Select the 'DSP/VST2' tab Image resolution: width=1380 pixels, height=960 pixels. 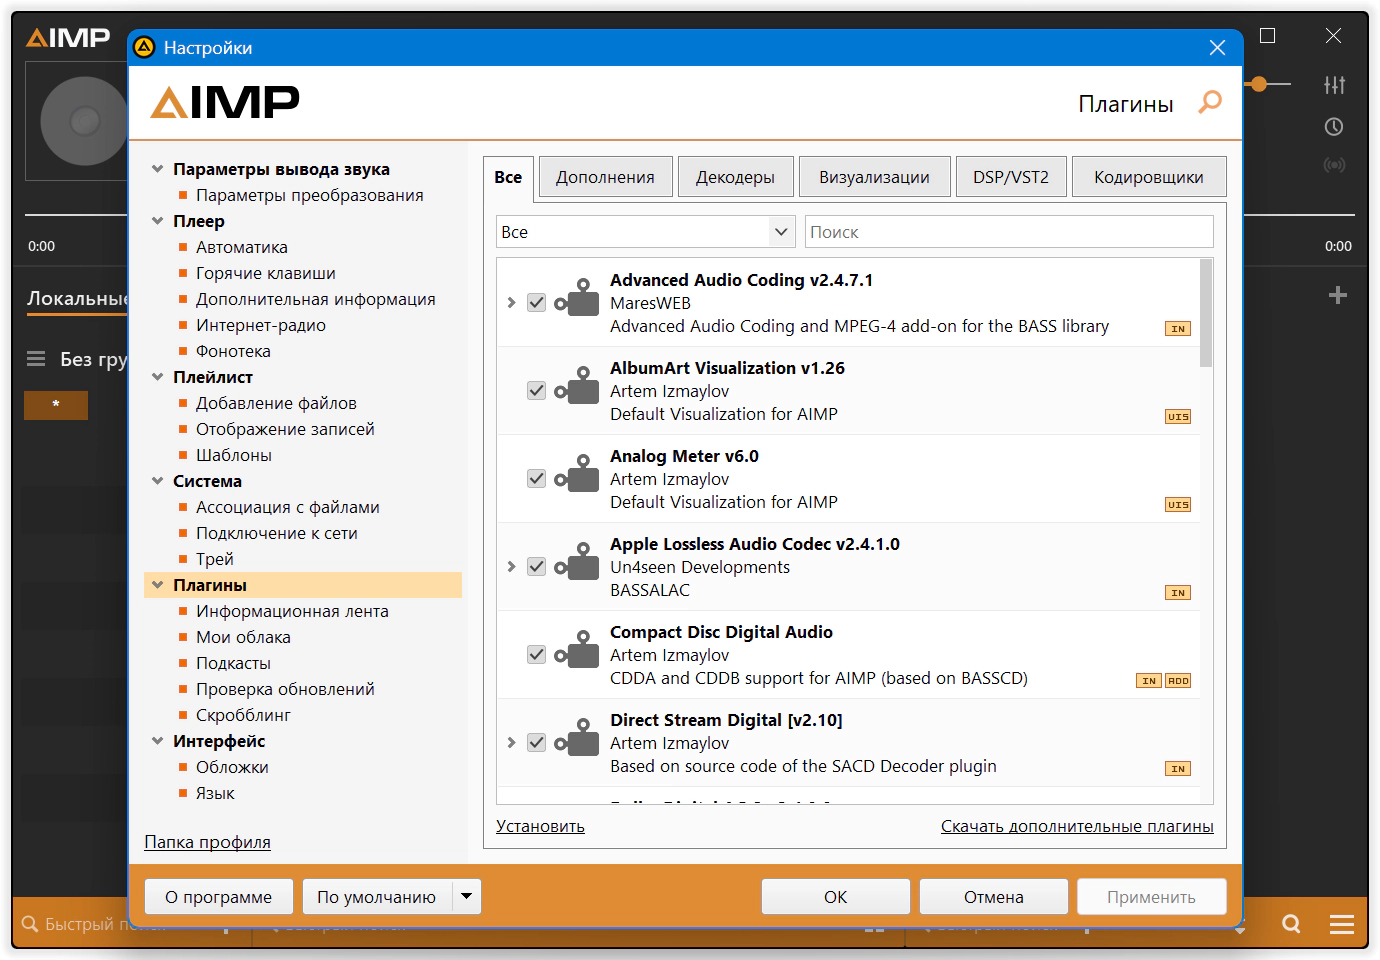(1011, 177)
